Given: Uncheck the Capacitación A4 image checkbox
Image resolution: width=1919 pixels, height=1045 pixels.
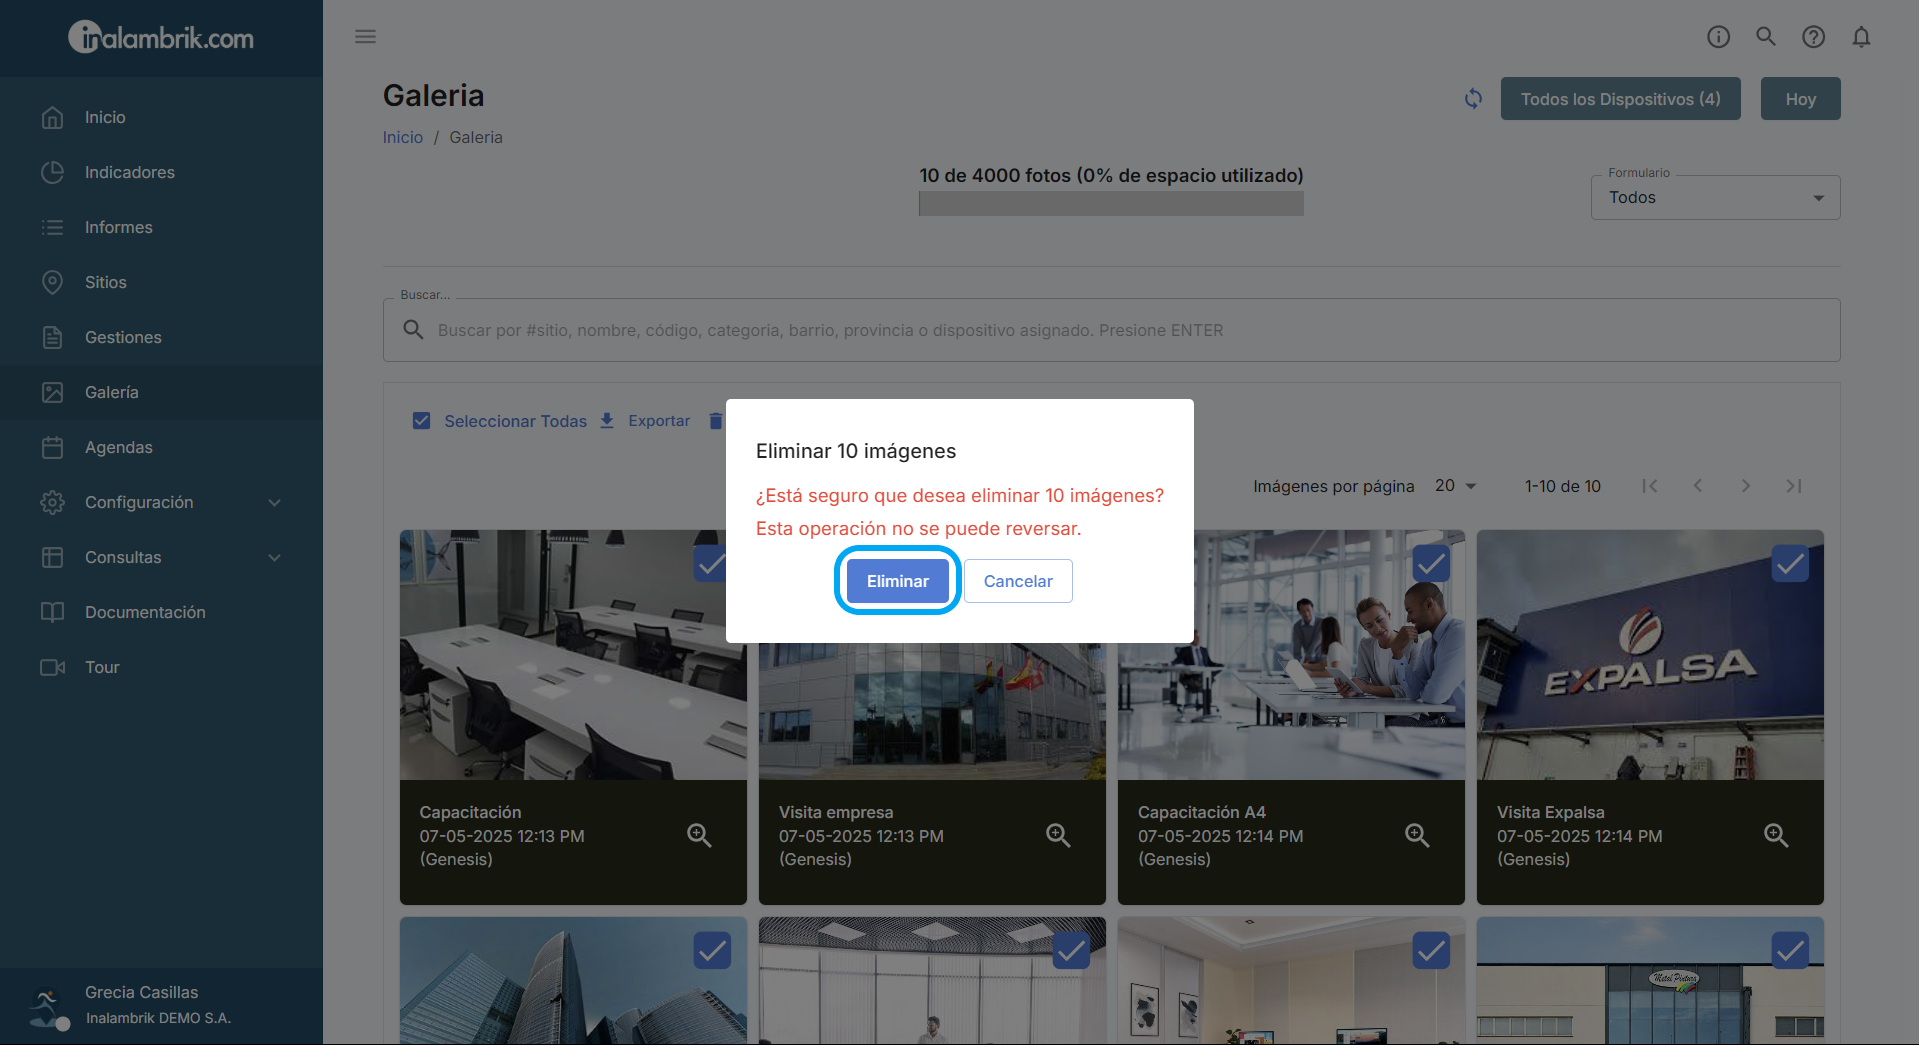Looking at the screenshot, I should coord(1431,564).
